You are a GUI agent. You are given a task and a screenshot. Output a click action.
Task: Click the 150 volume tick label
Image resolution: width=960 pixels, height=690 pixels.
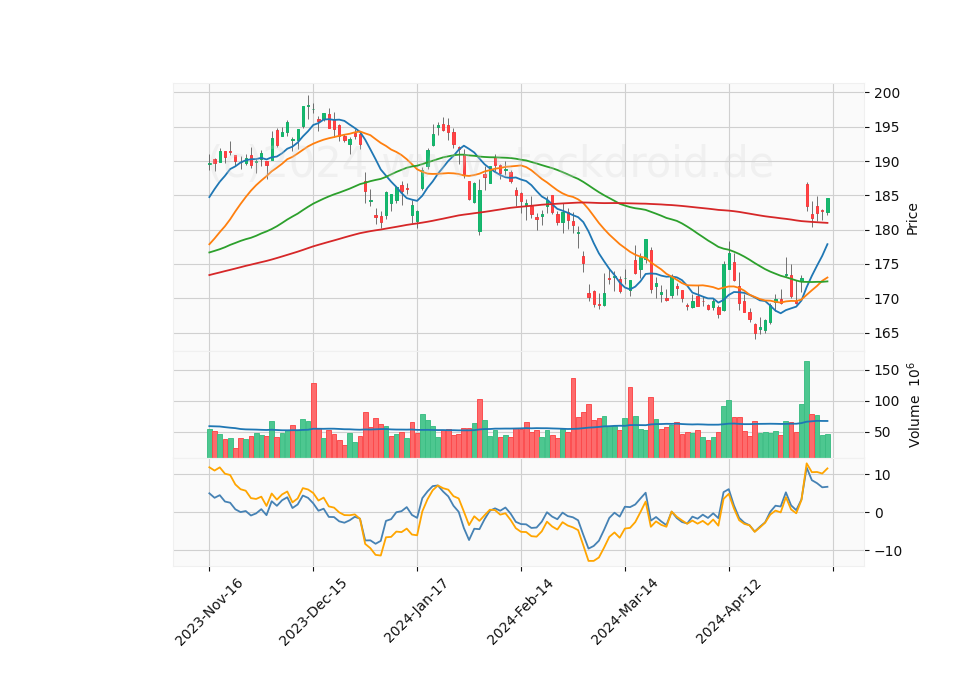coord(887,370)
